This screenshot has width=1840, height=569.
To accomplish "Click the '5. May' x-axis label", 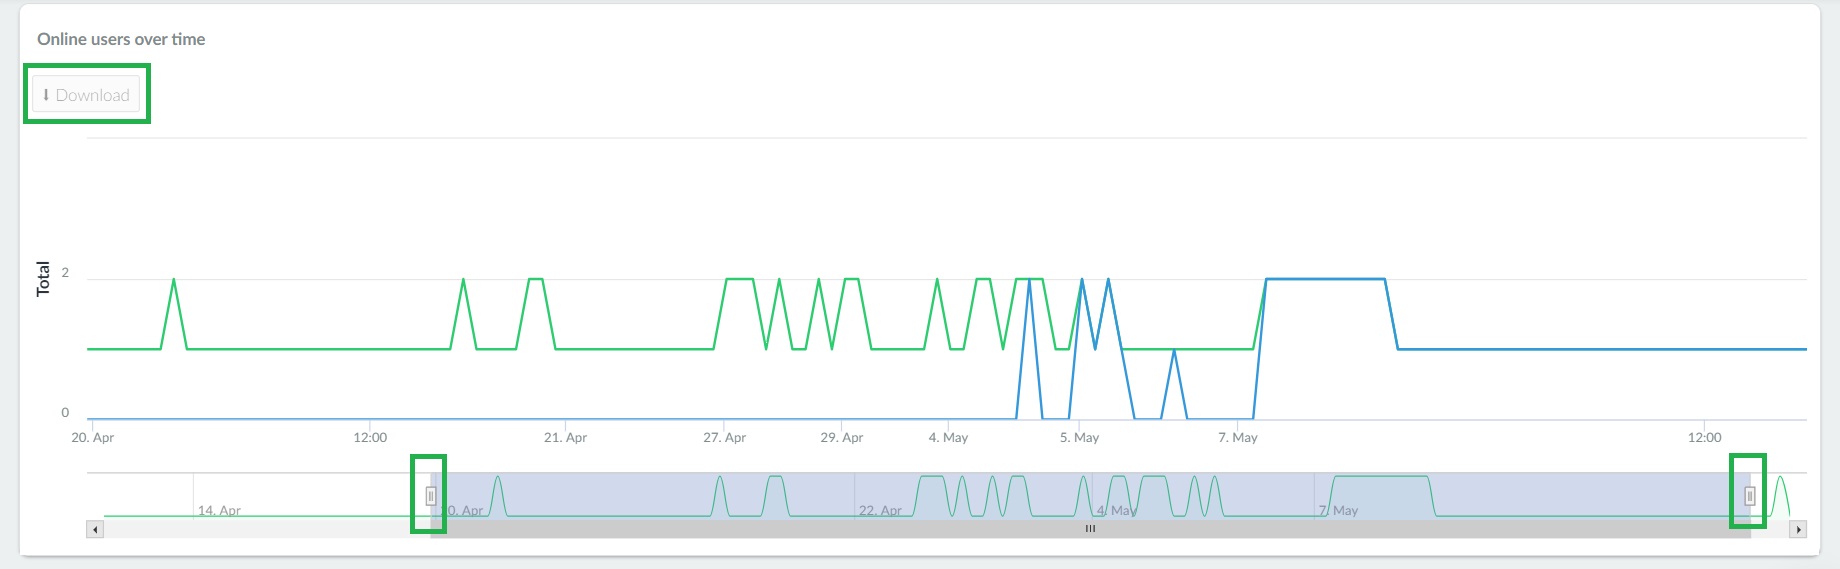I will click(1079, 437).
